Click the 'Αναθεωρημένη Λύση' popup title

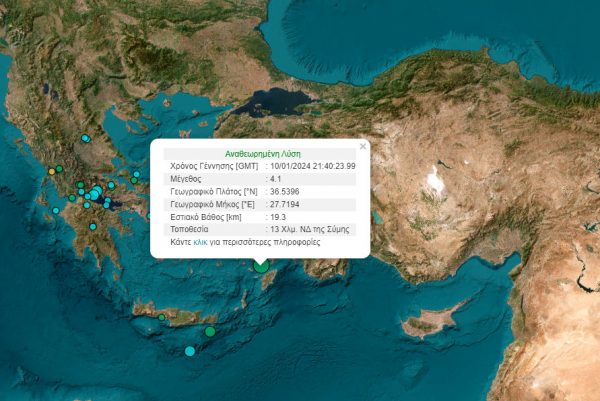coord(259,153)
